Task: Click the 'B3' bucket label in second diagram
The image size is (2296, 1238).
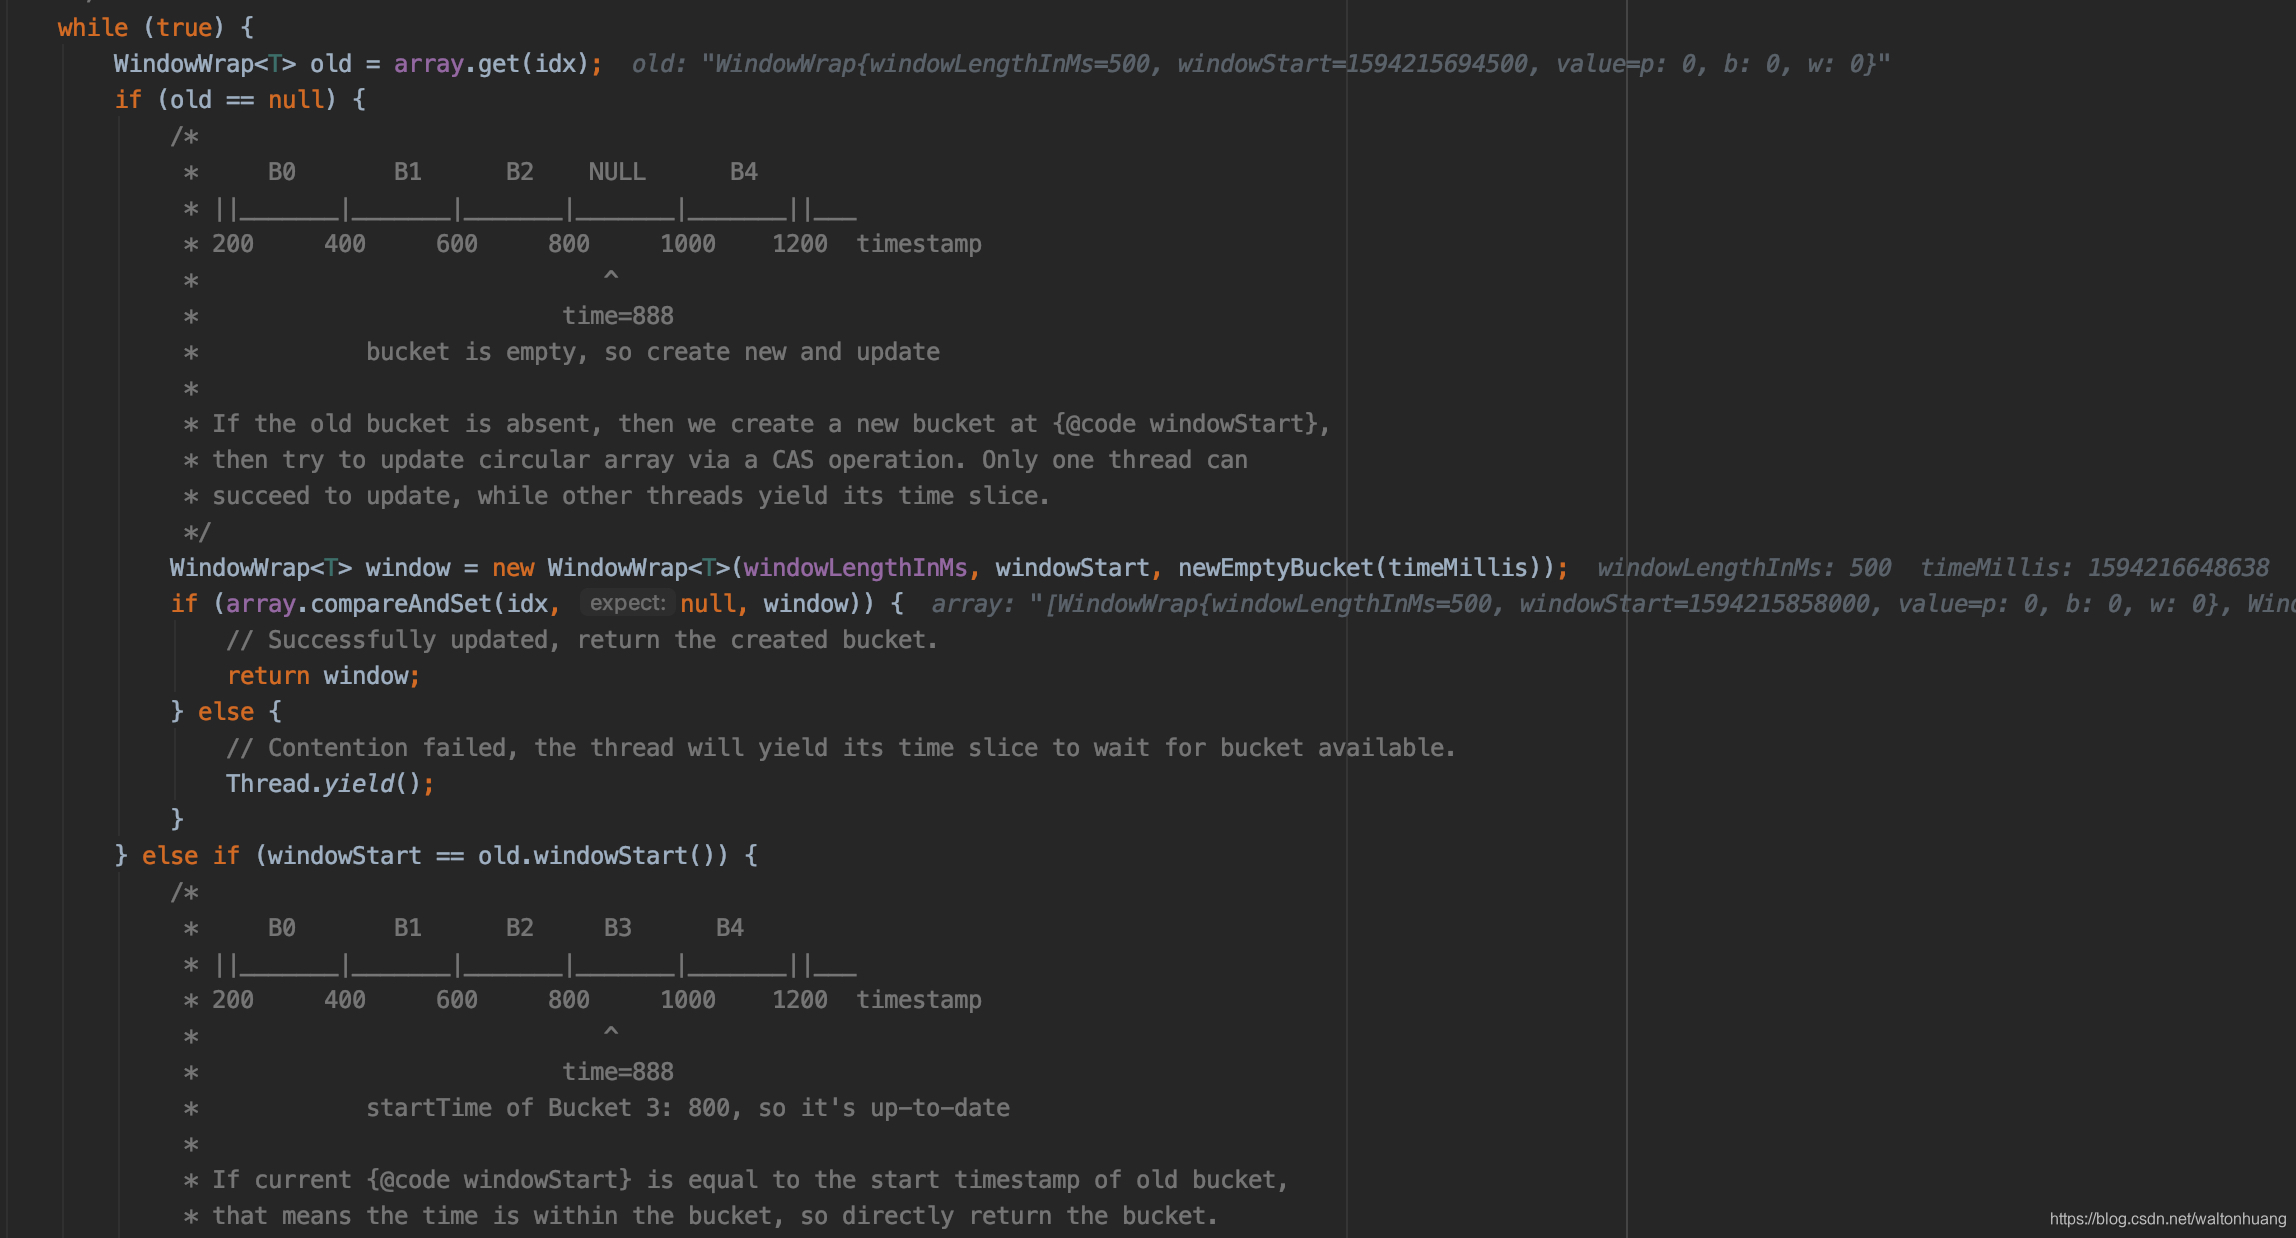Action: [x=617, y=928]
